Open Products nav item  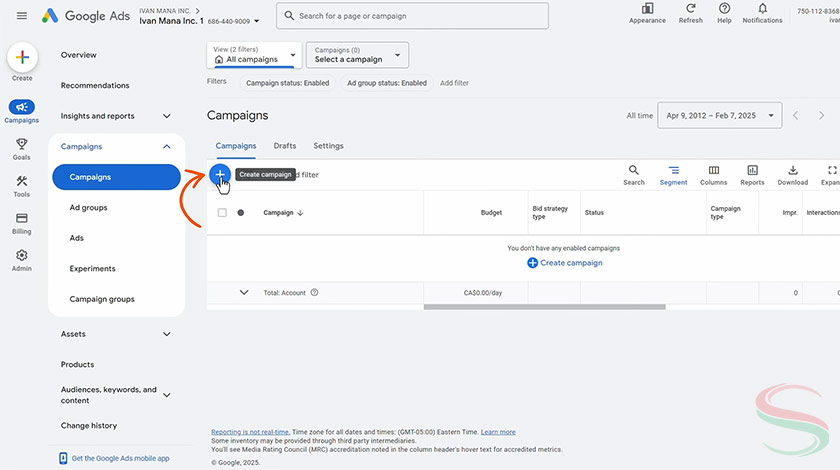[77, 364]
